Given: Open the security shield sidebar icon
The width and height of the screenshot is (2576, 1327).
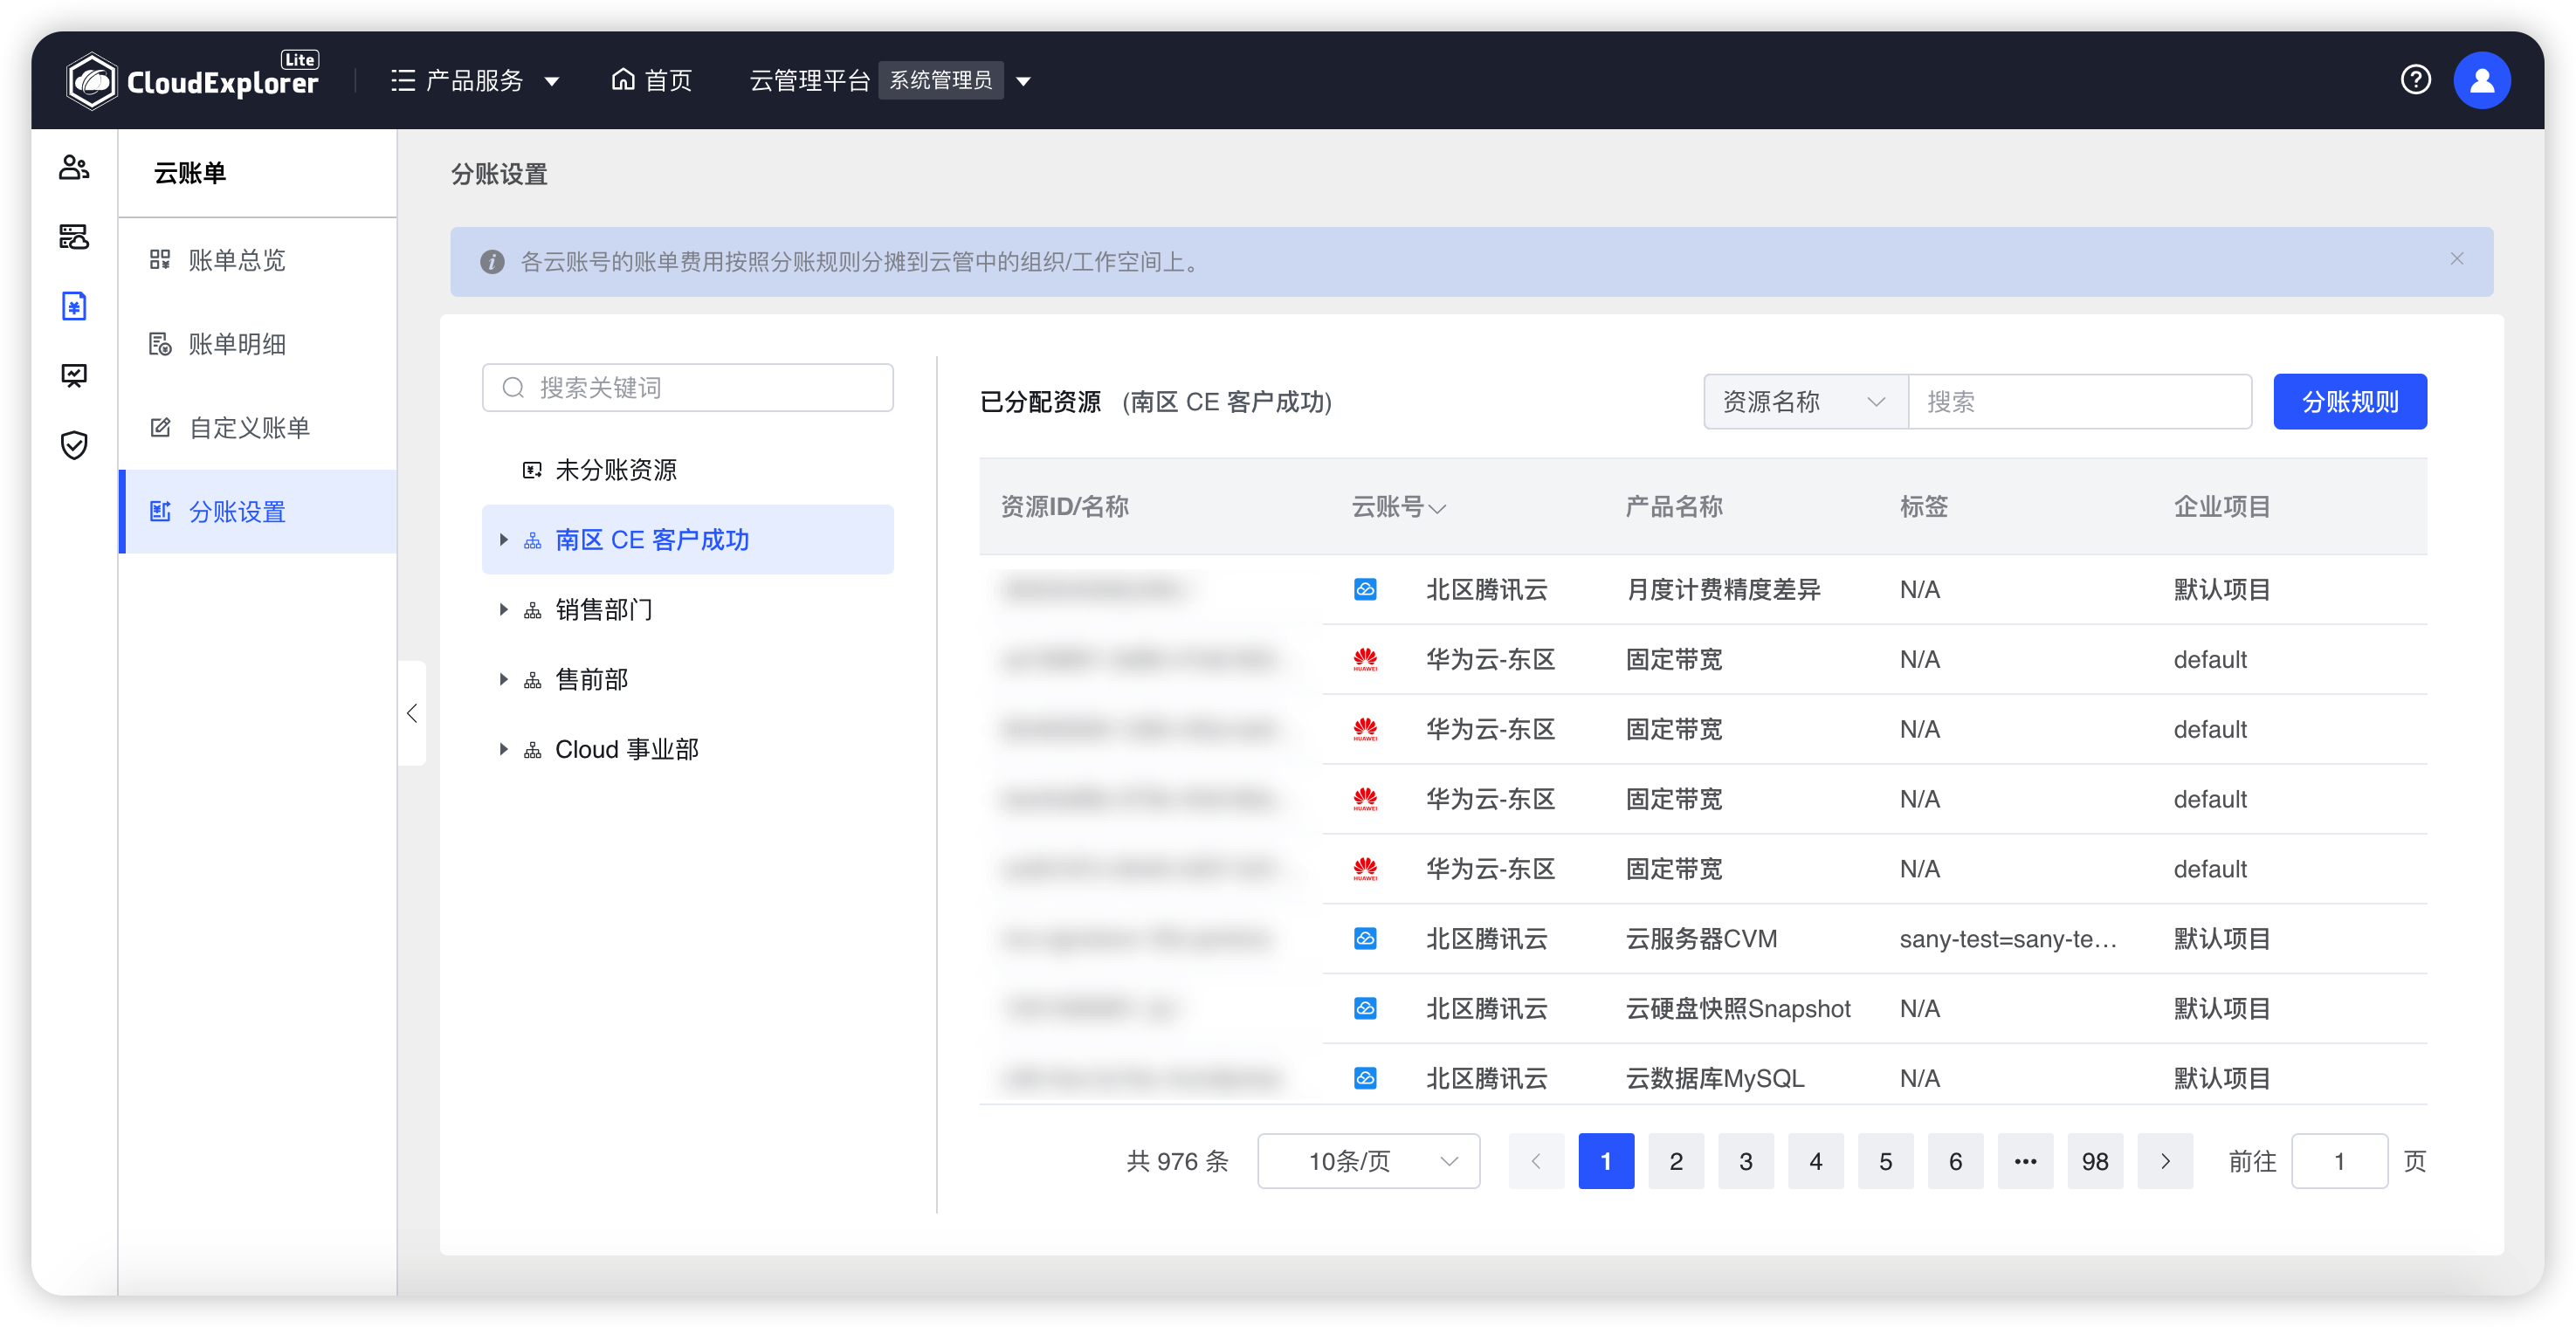Looking at the screenshot, I should pos(74,445).
